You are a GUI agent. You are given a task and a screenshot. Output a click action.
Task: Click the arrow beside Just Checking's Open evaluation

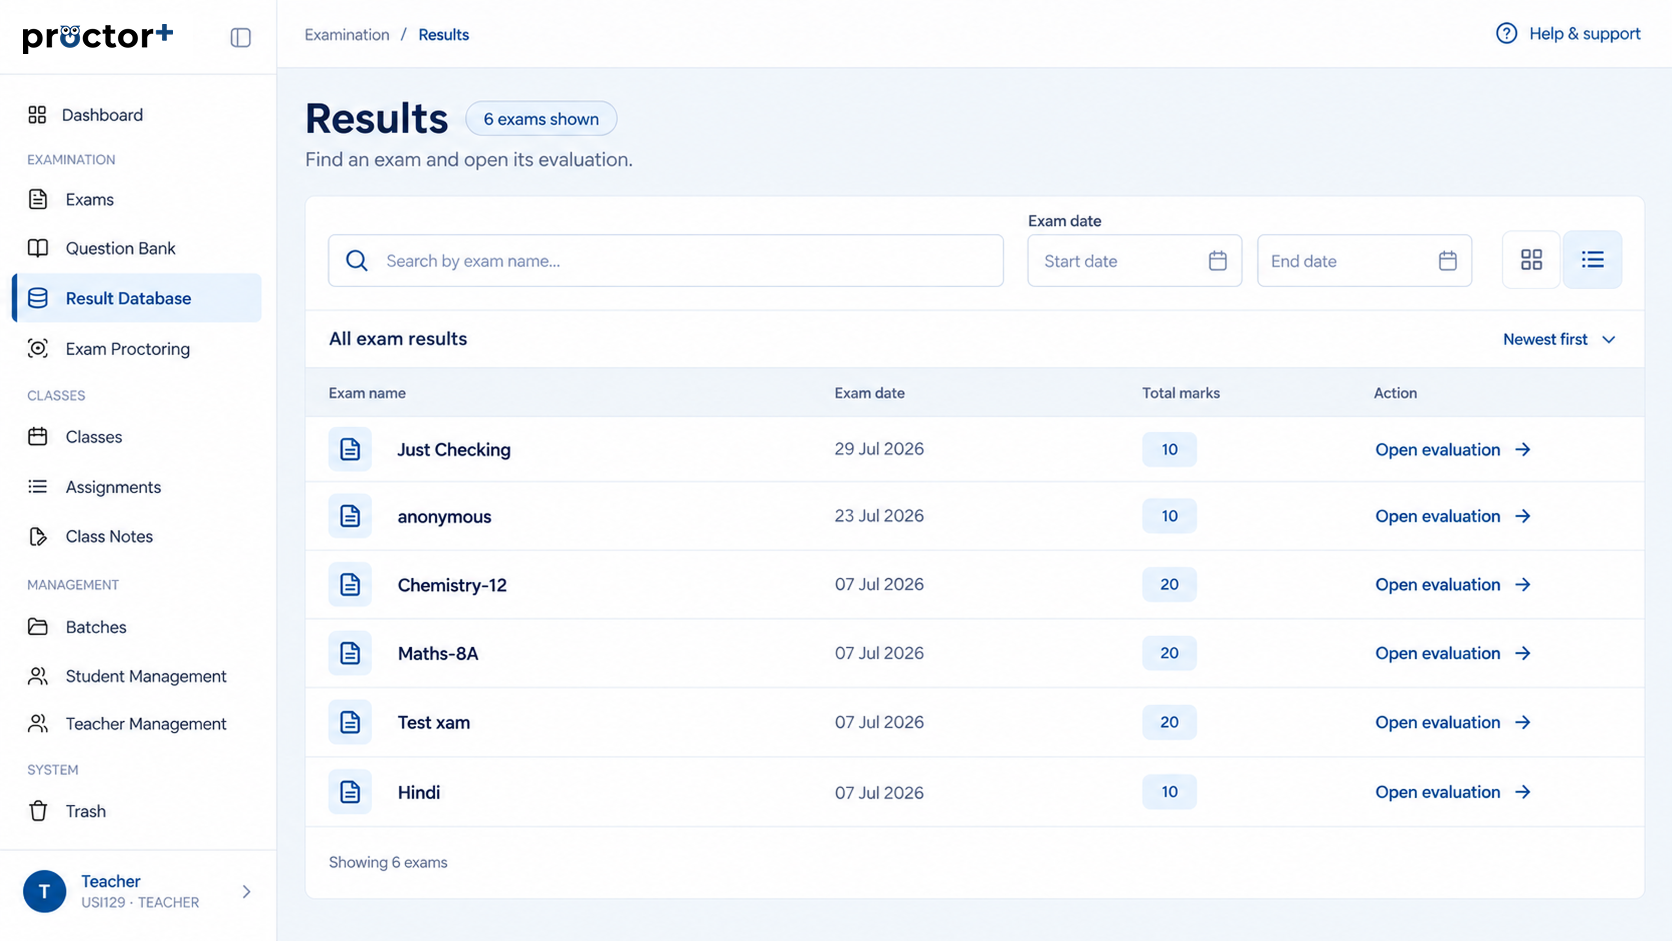pyautogui.click(x=1523, y=450)
